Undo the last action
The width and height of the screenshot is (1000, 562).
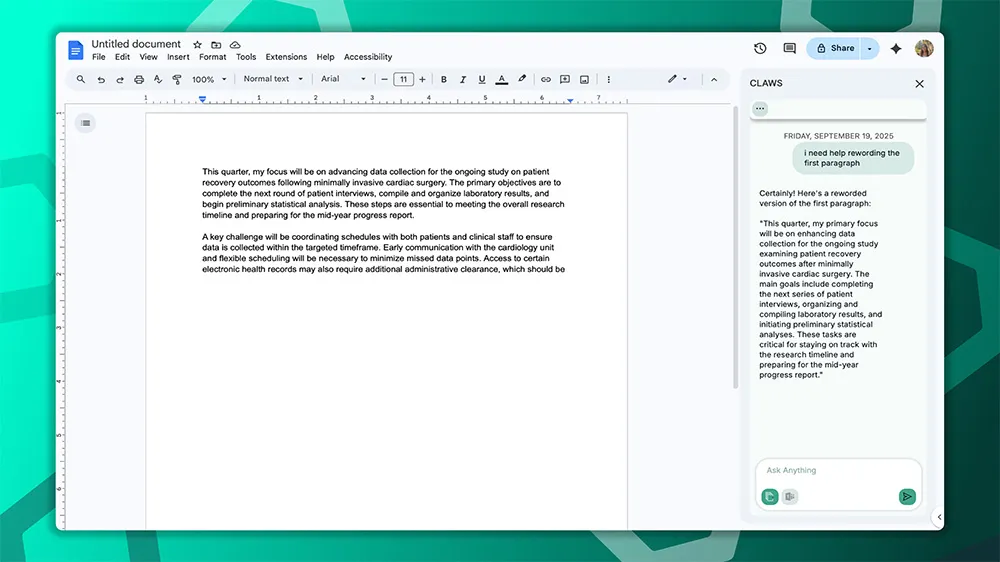click(101, 80)
